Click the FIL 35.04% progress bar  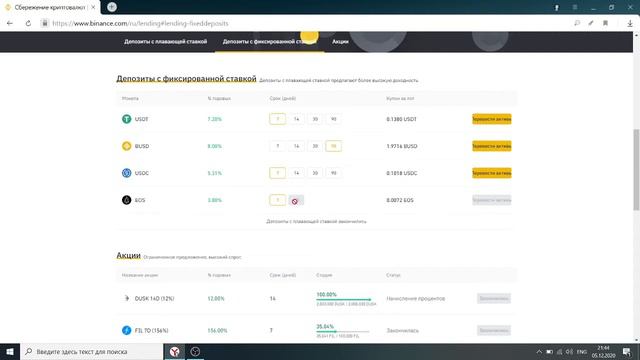[343, 331]
